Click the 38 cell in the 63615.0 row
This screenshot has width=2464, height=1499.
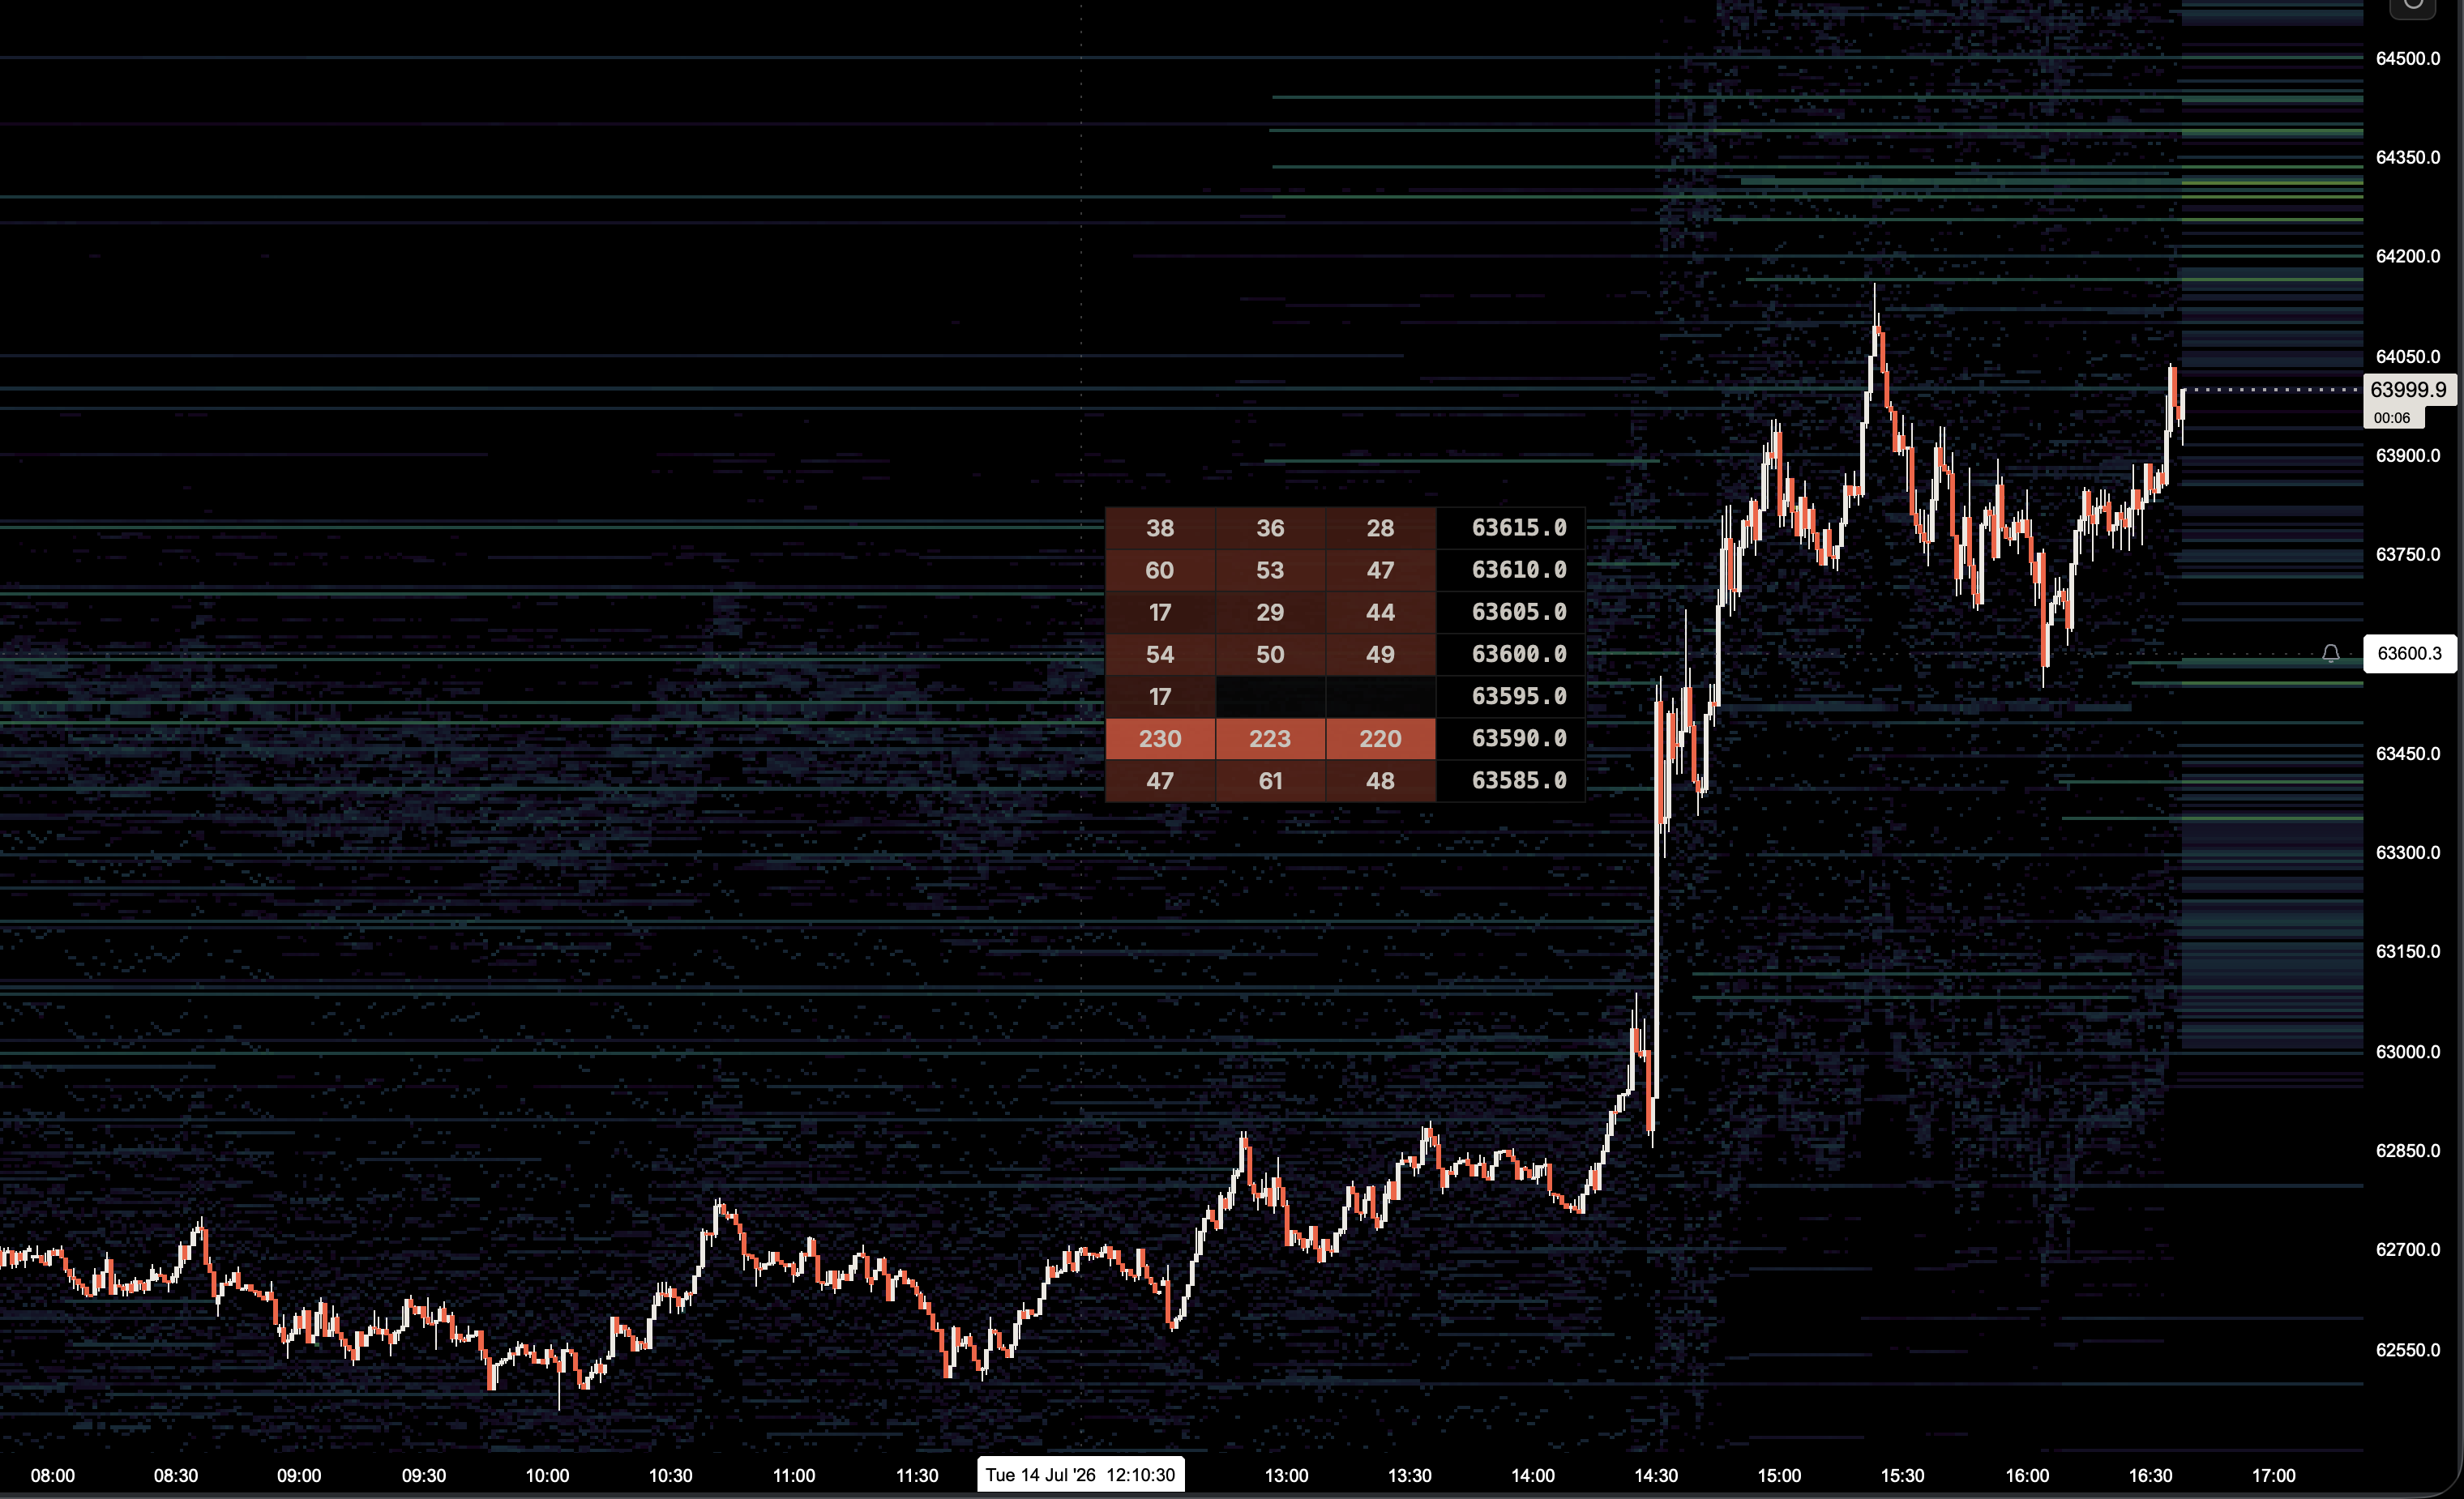point(1160,528)
